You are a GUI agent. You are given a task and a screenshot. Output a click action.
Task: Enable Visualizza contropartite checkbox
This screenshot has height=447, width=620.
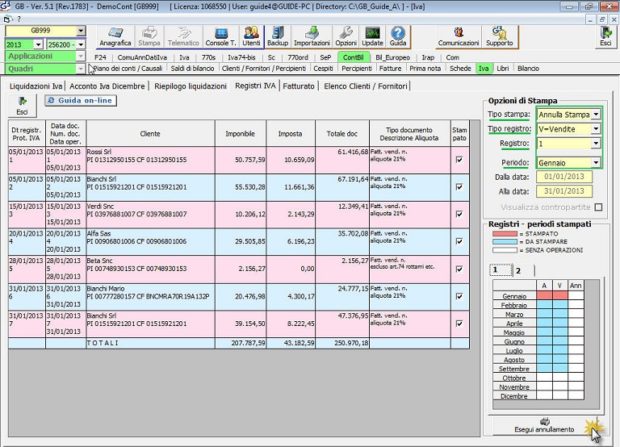coord(599,207)
